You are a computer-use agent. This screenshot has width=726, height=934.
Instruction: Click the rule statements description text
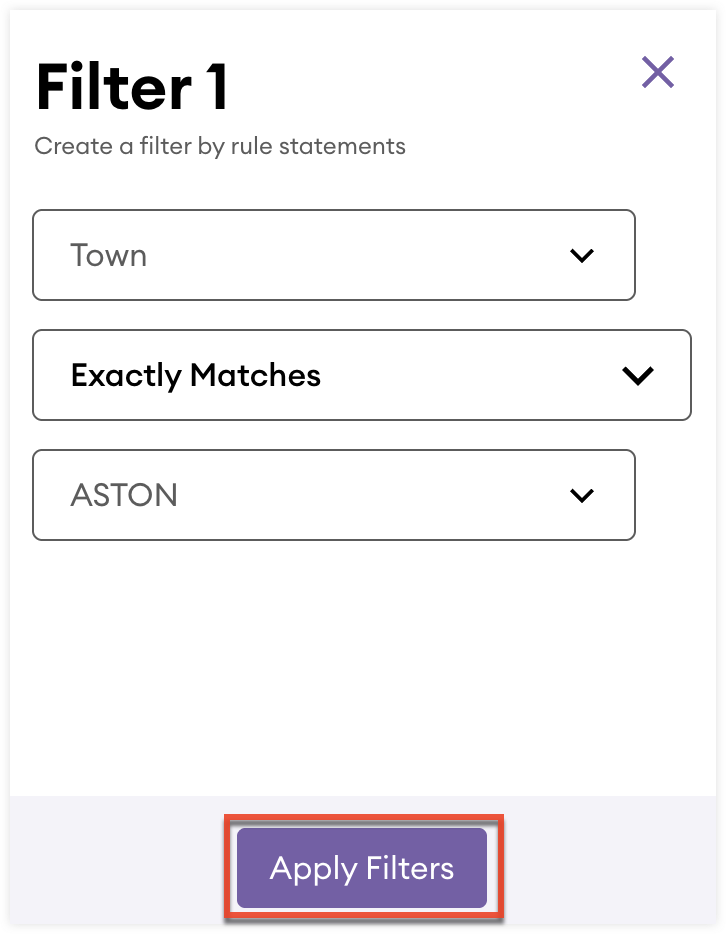(x=220, y=146)
